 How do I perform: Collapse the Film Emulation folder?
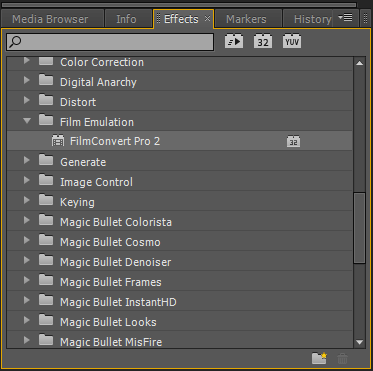pyautogui.click(x=27, y=121)
